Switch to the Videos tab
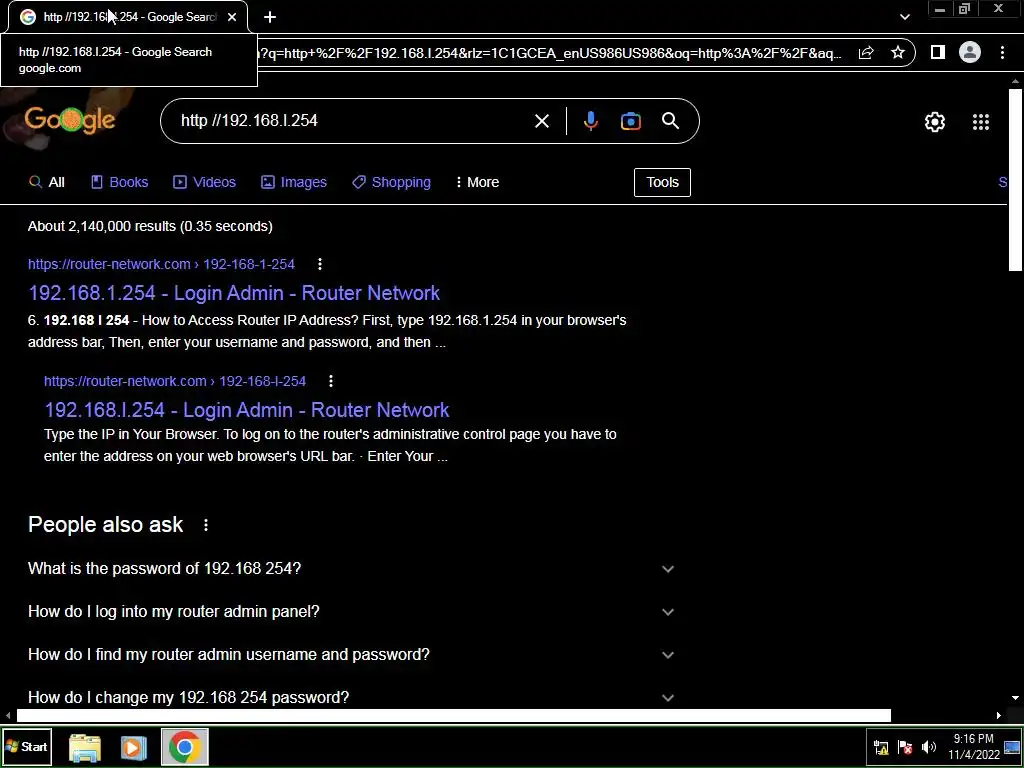This screenshot has width=1024, height=768. tap(204, 182)
